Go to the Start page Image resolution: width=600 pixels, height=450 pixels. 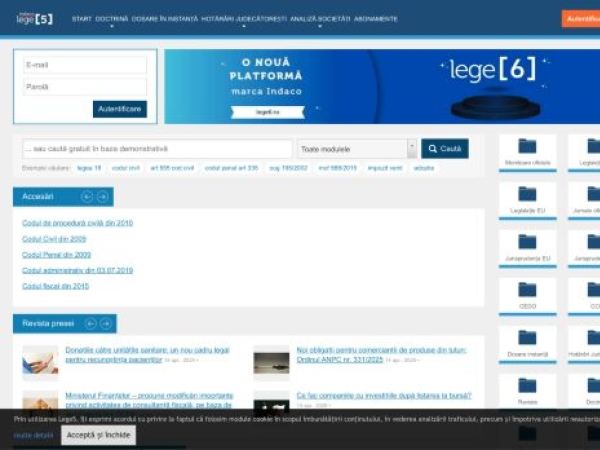(82, 19)
